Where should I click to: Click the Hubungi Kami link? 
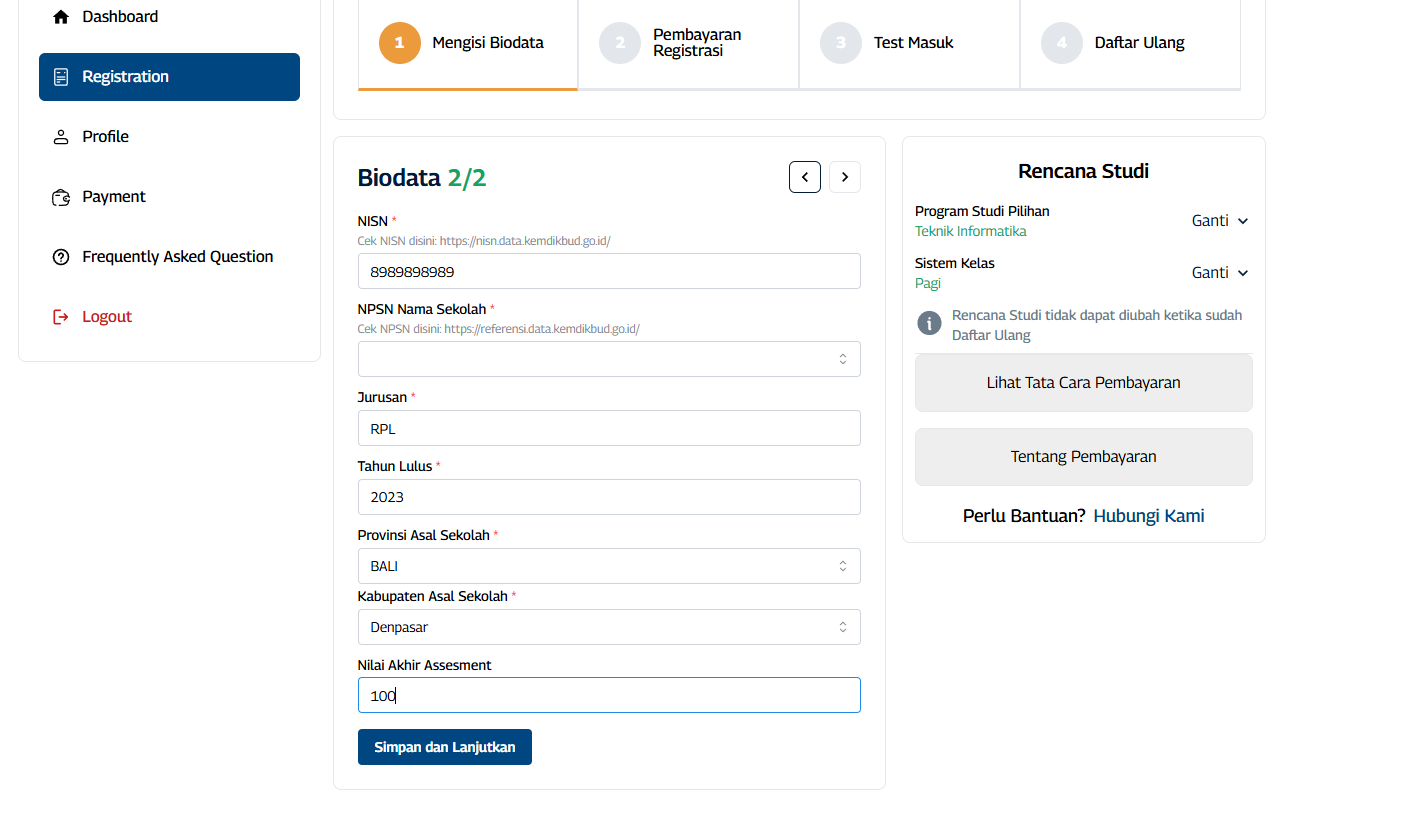(x=1148, y=516)
